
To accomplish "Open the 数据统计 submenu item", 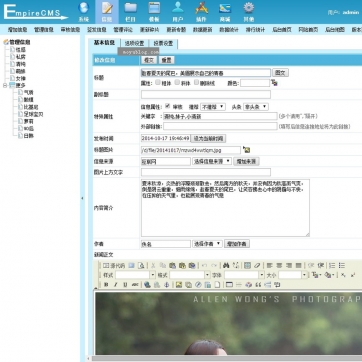I will (x=229, y=30).
